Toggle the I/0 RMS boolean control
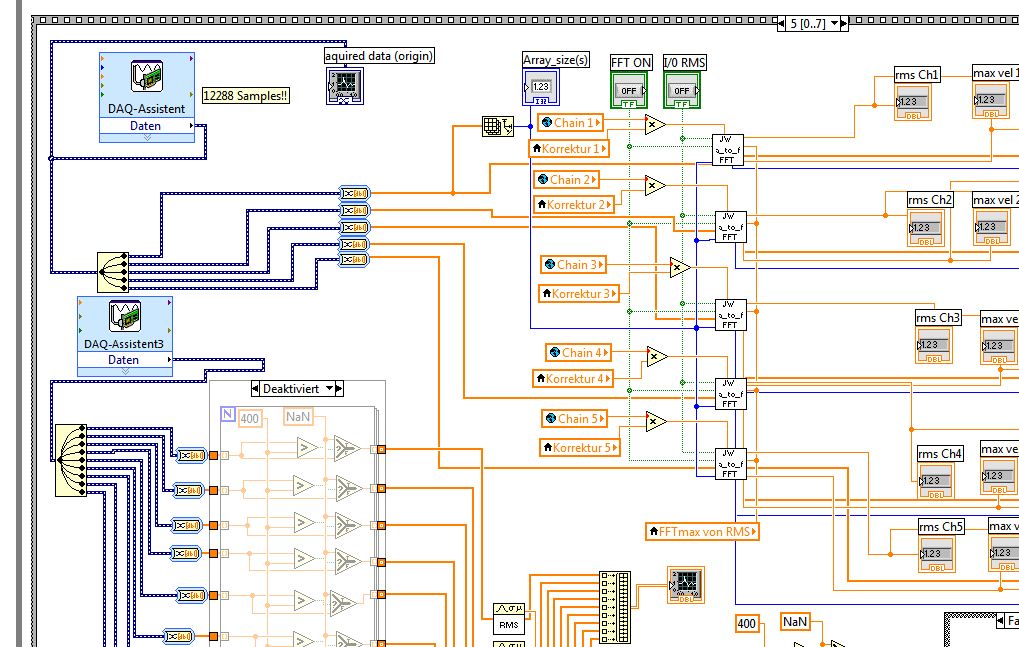 pyautogui.click(x=683, y=89)
